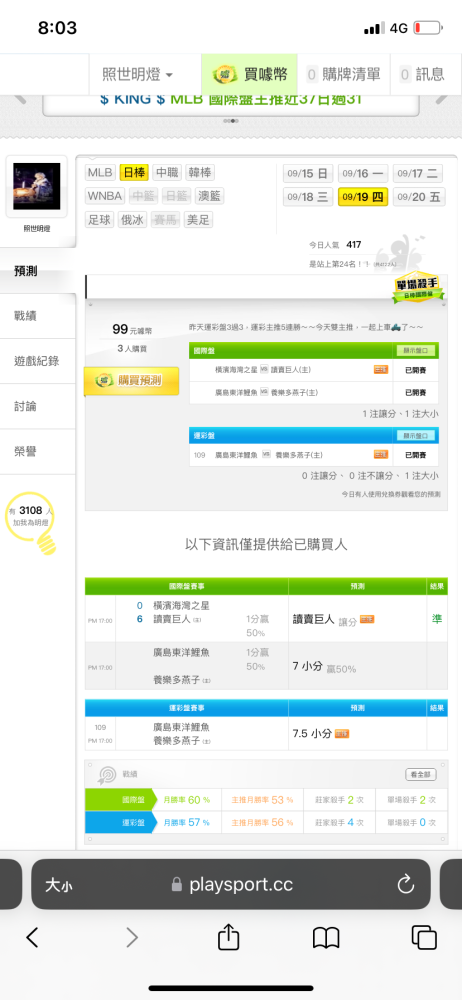Open Safari tabs overview icon
462x1000 pixels.
[424, 937]
